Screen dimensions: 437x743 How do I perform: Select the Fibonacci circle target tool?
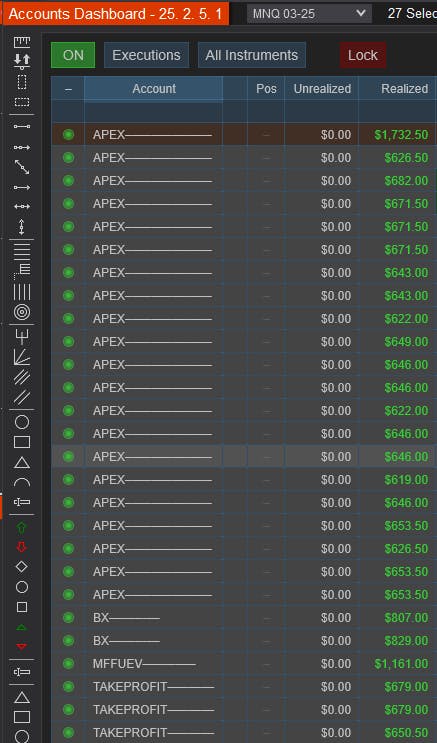22,312
